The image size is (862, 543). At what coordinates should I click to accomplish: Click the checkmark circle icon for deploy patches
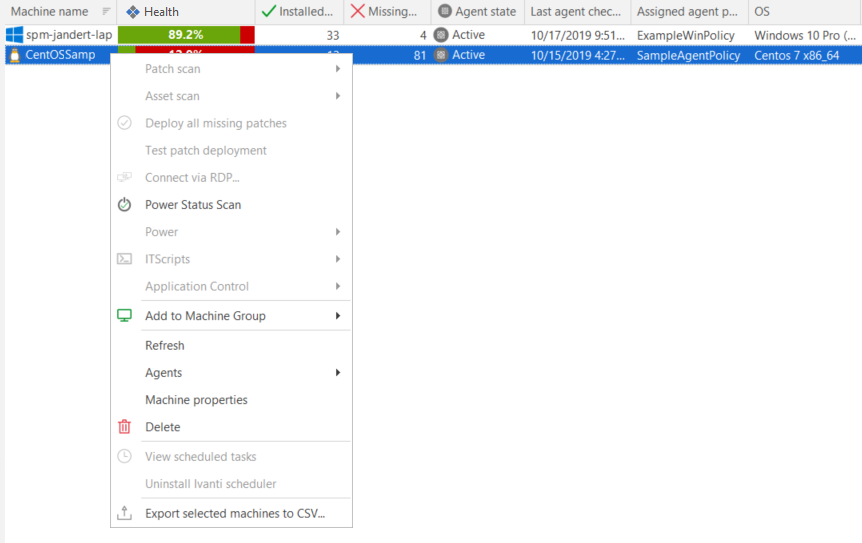[x=124, y=123]
